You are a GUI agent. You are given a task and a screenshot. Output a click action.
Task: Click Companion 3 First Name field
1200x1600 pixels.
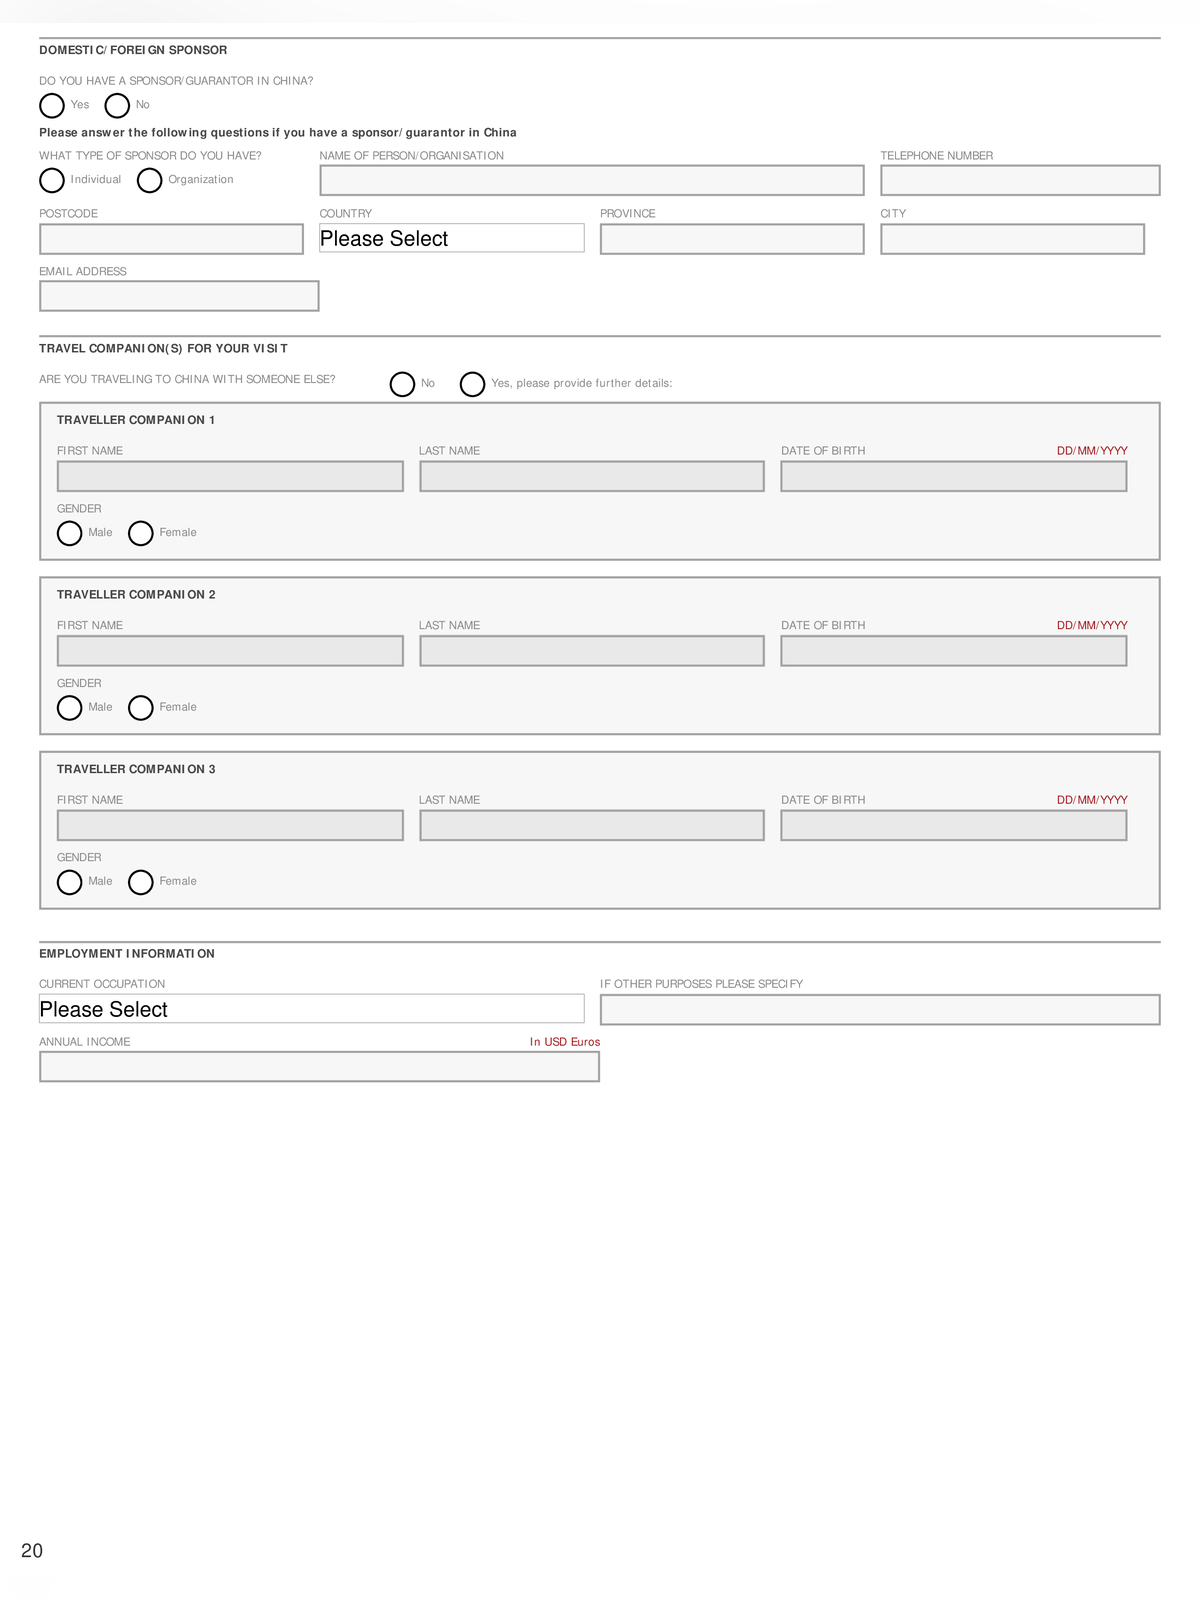click(230, 825)
